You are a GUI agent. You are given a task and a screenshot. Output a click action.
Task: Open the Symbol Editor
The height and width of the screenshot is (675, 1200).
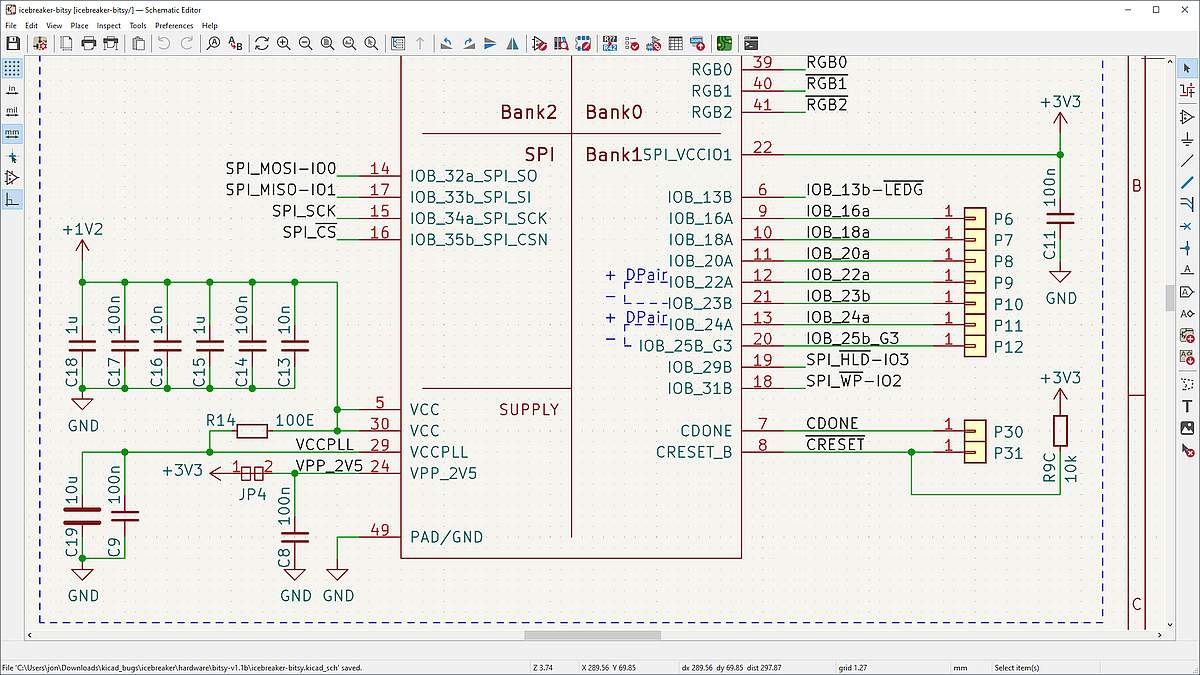tap(539, 44)
